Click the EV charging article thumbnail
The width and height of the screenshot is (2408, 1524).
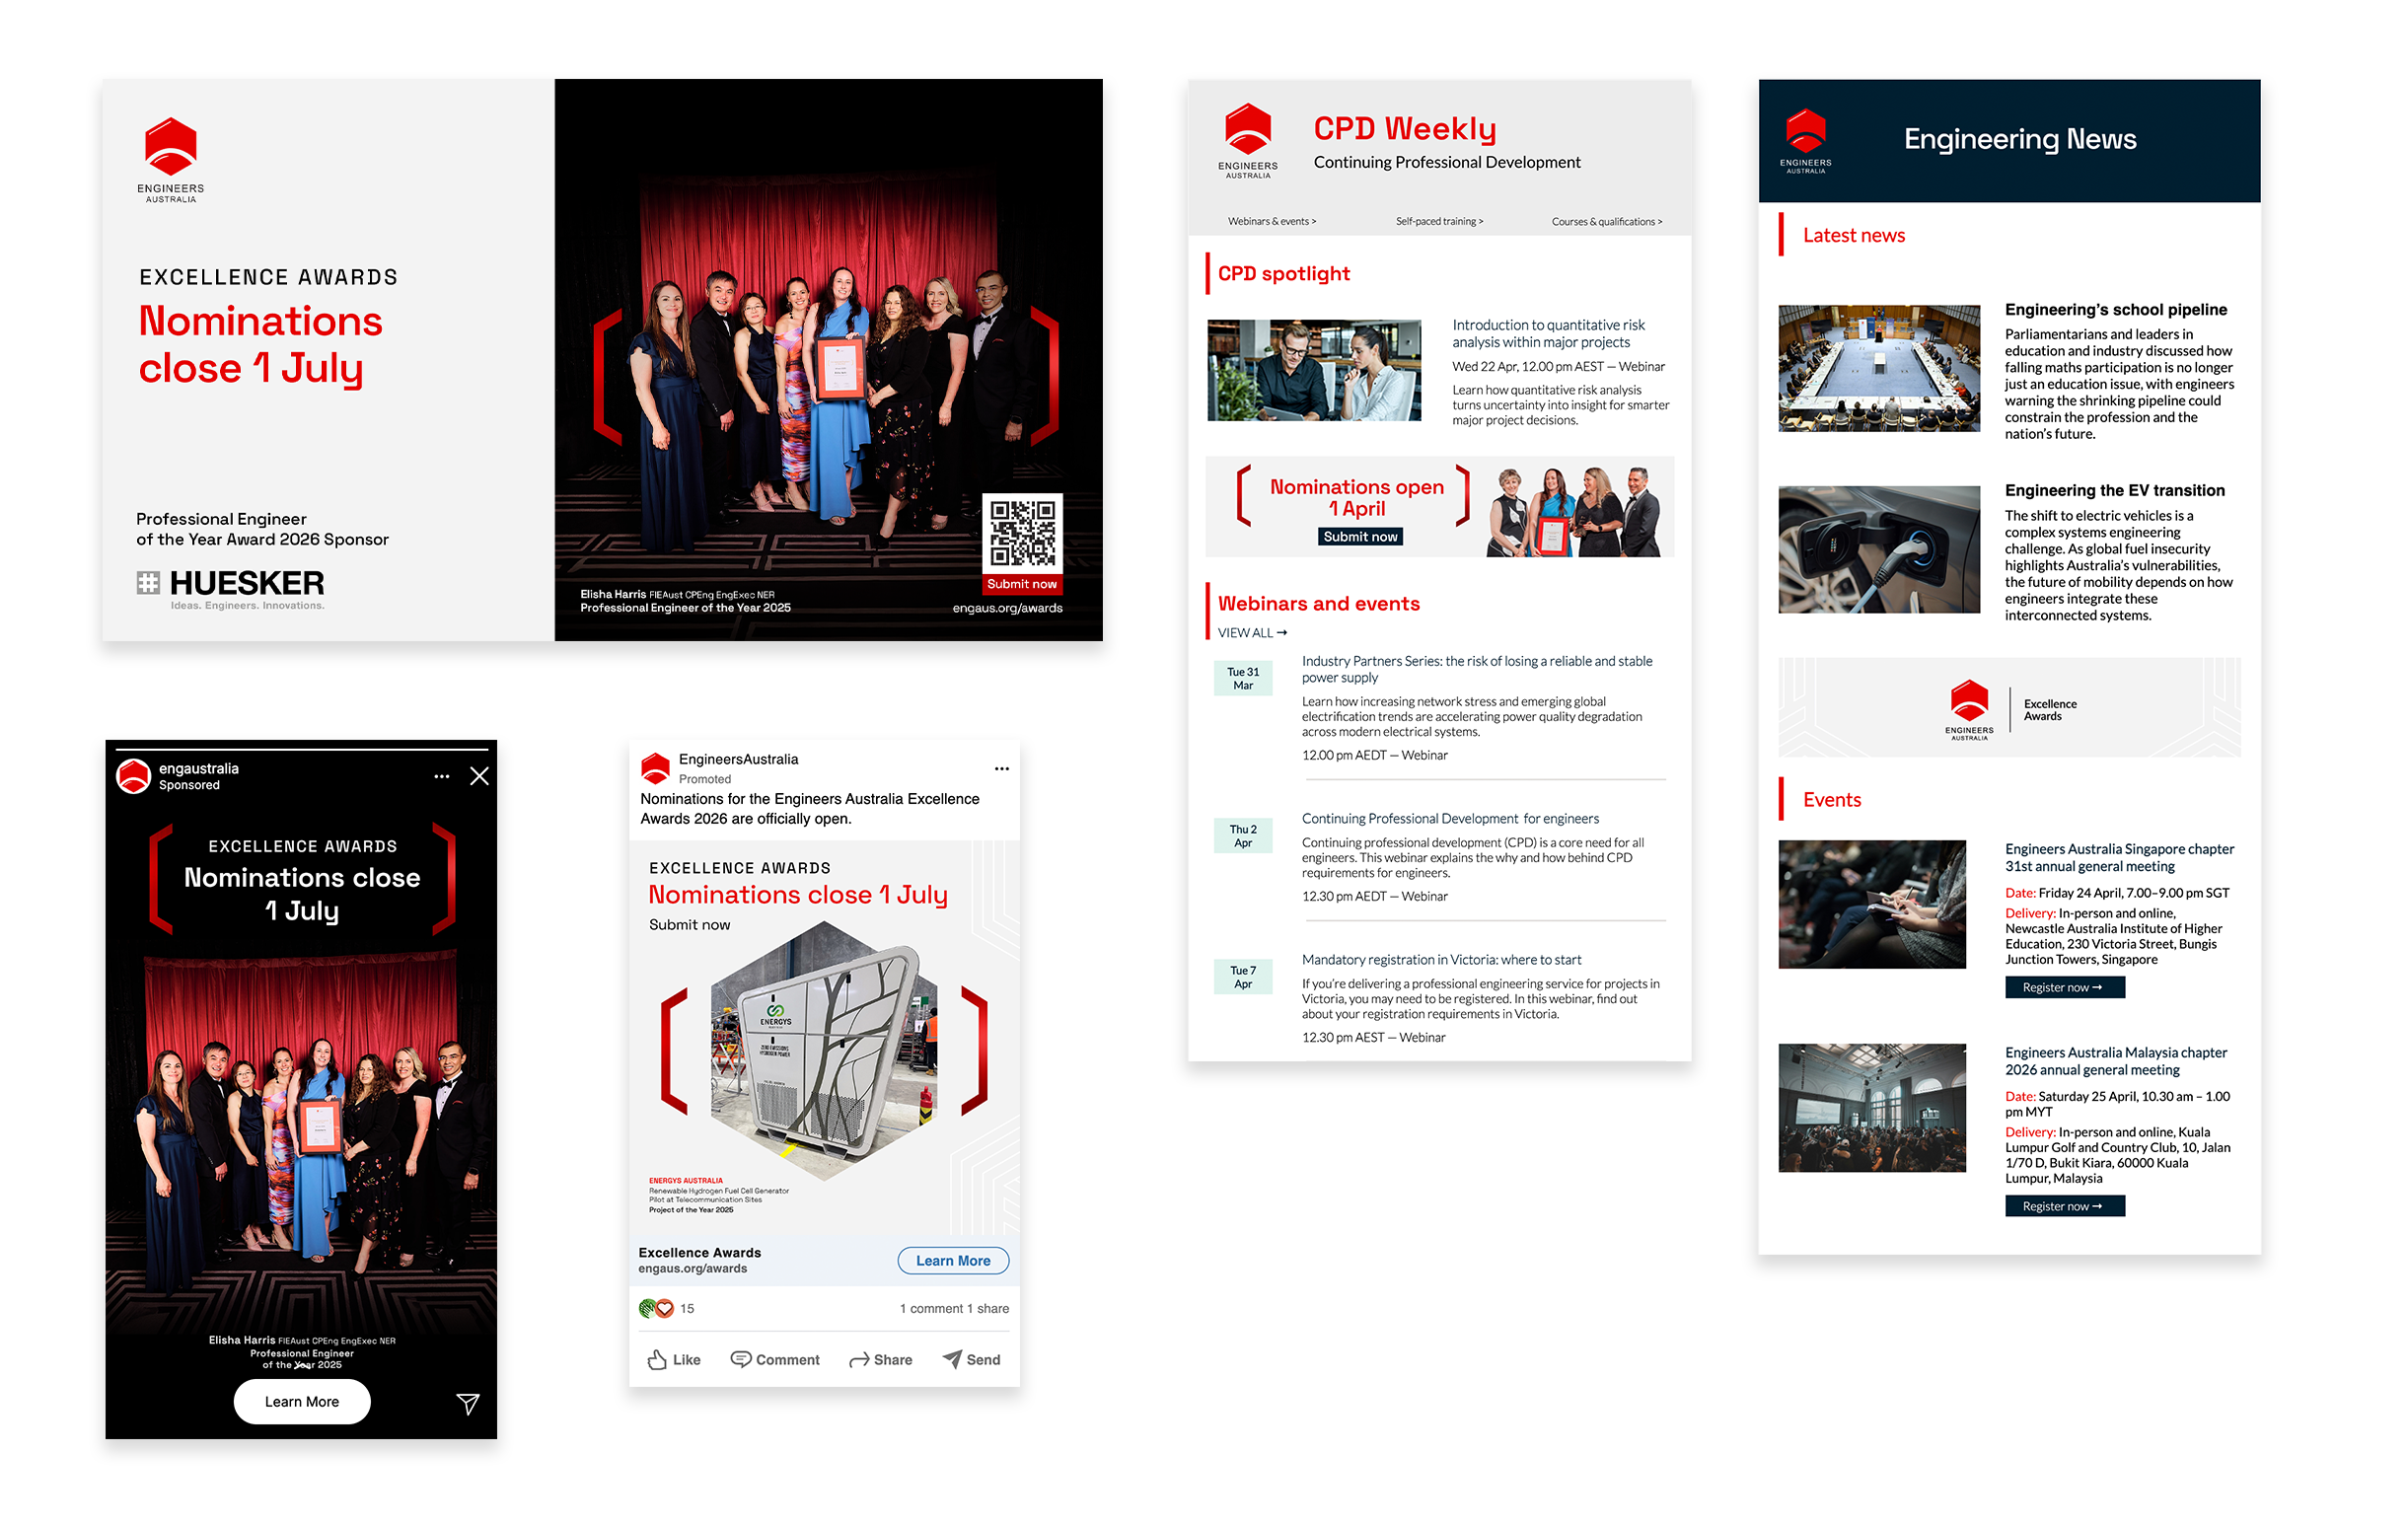coord(1878,549)
